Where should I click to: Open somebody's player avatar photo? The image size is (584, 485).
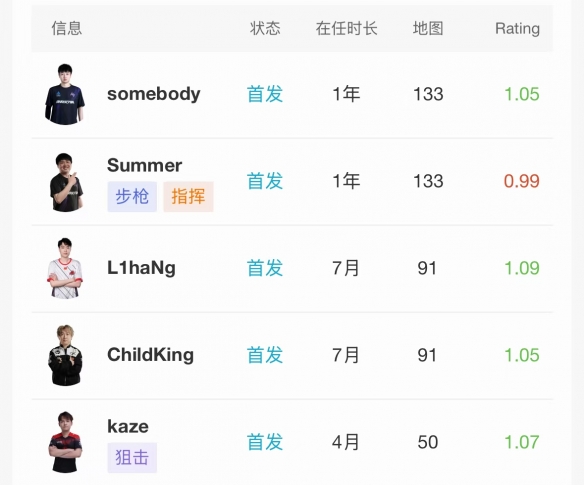tap(65, 94)
